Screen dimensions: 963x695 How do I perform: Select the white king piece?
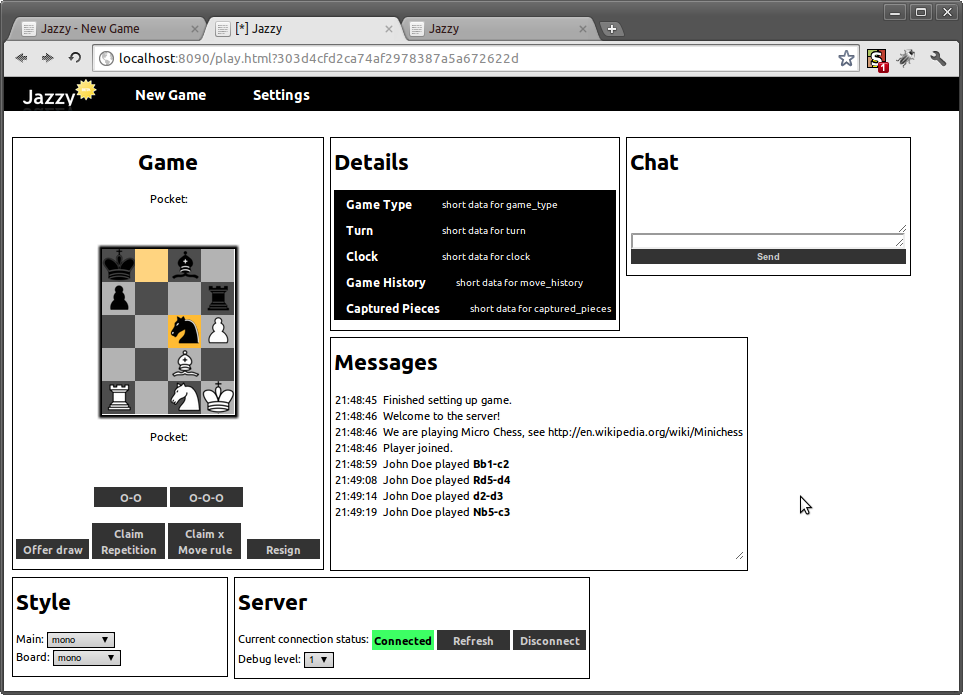[218, 397]
